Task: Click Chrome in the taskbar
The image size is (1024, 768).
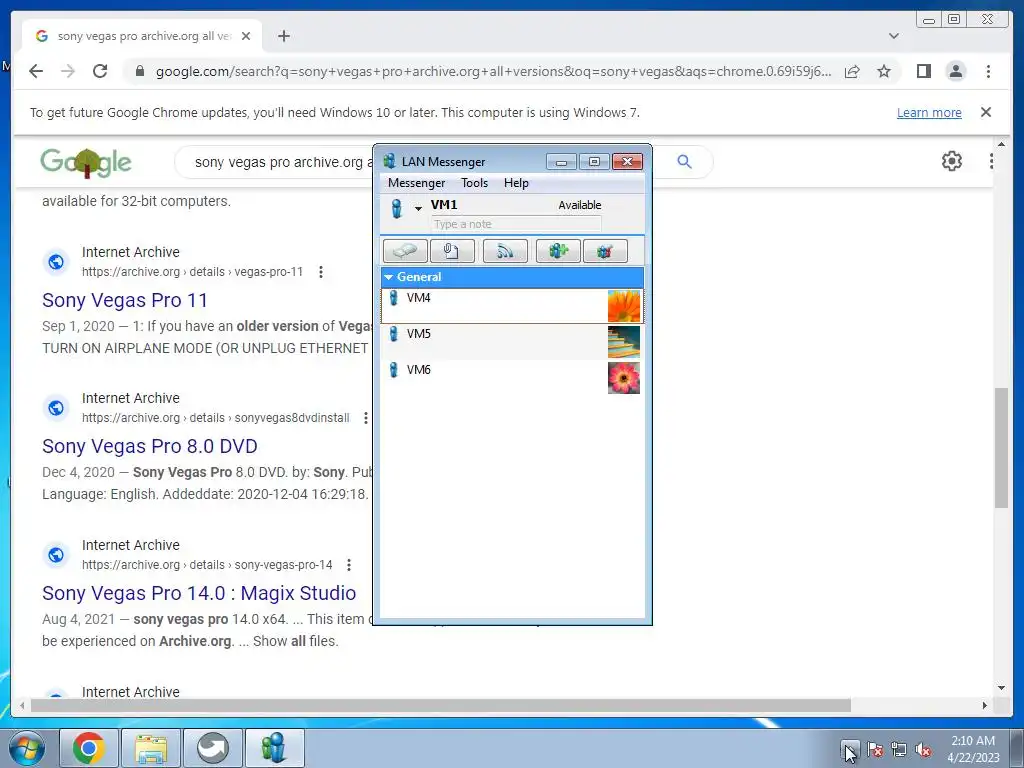Action: point(89,748)
